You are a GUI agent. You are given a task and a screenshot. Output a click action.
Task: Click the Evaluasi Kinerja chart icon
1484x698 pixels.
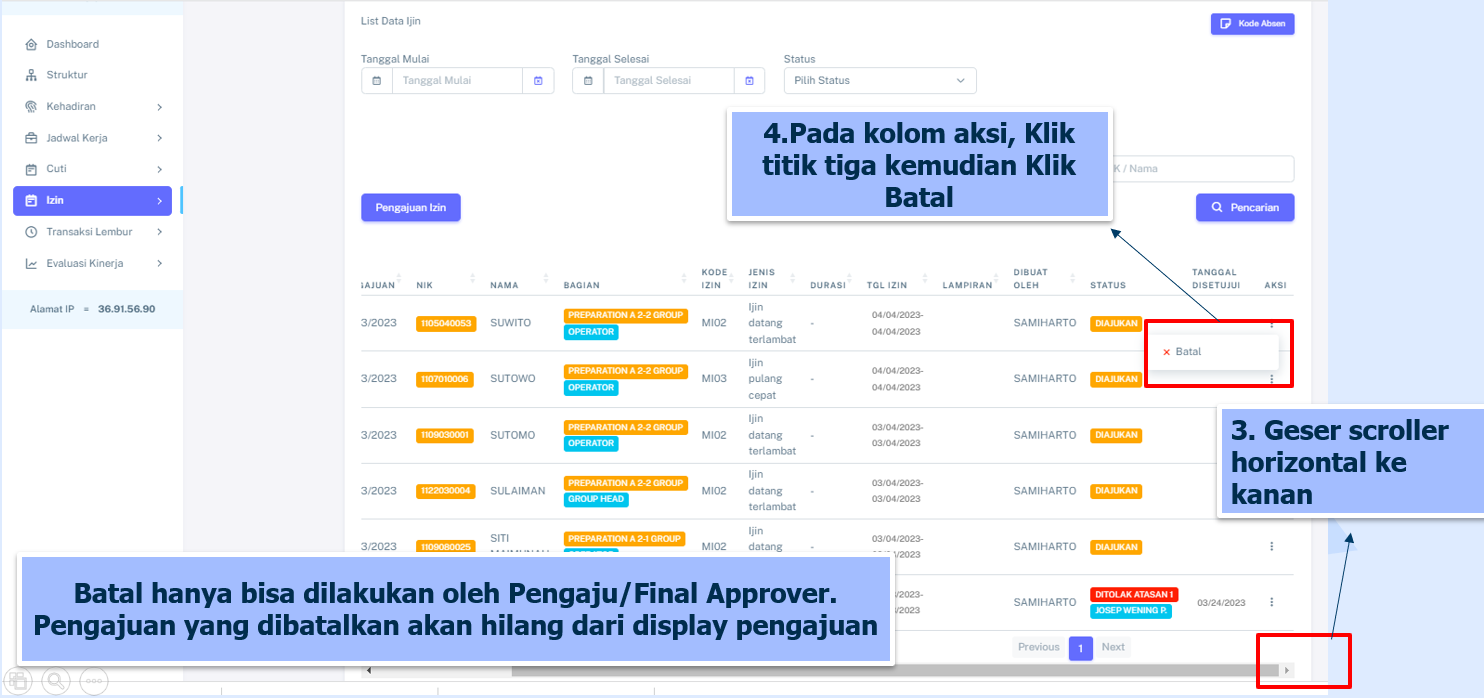[x=31, y=264]
